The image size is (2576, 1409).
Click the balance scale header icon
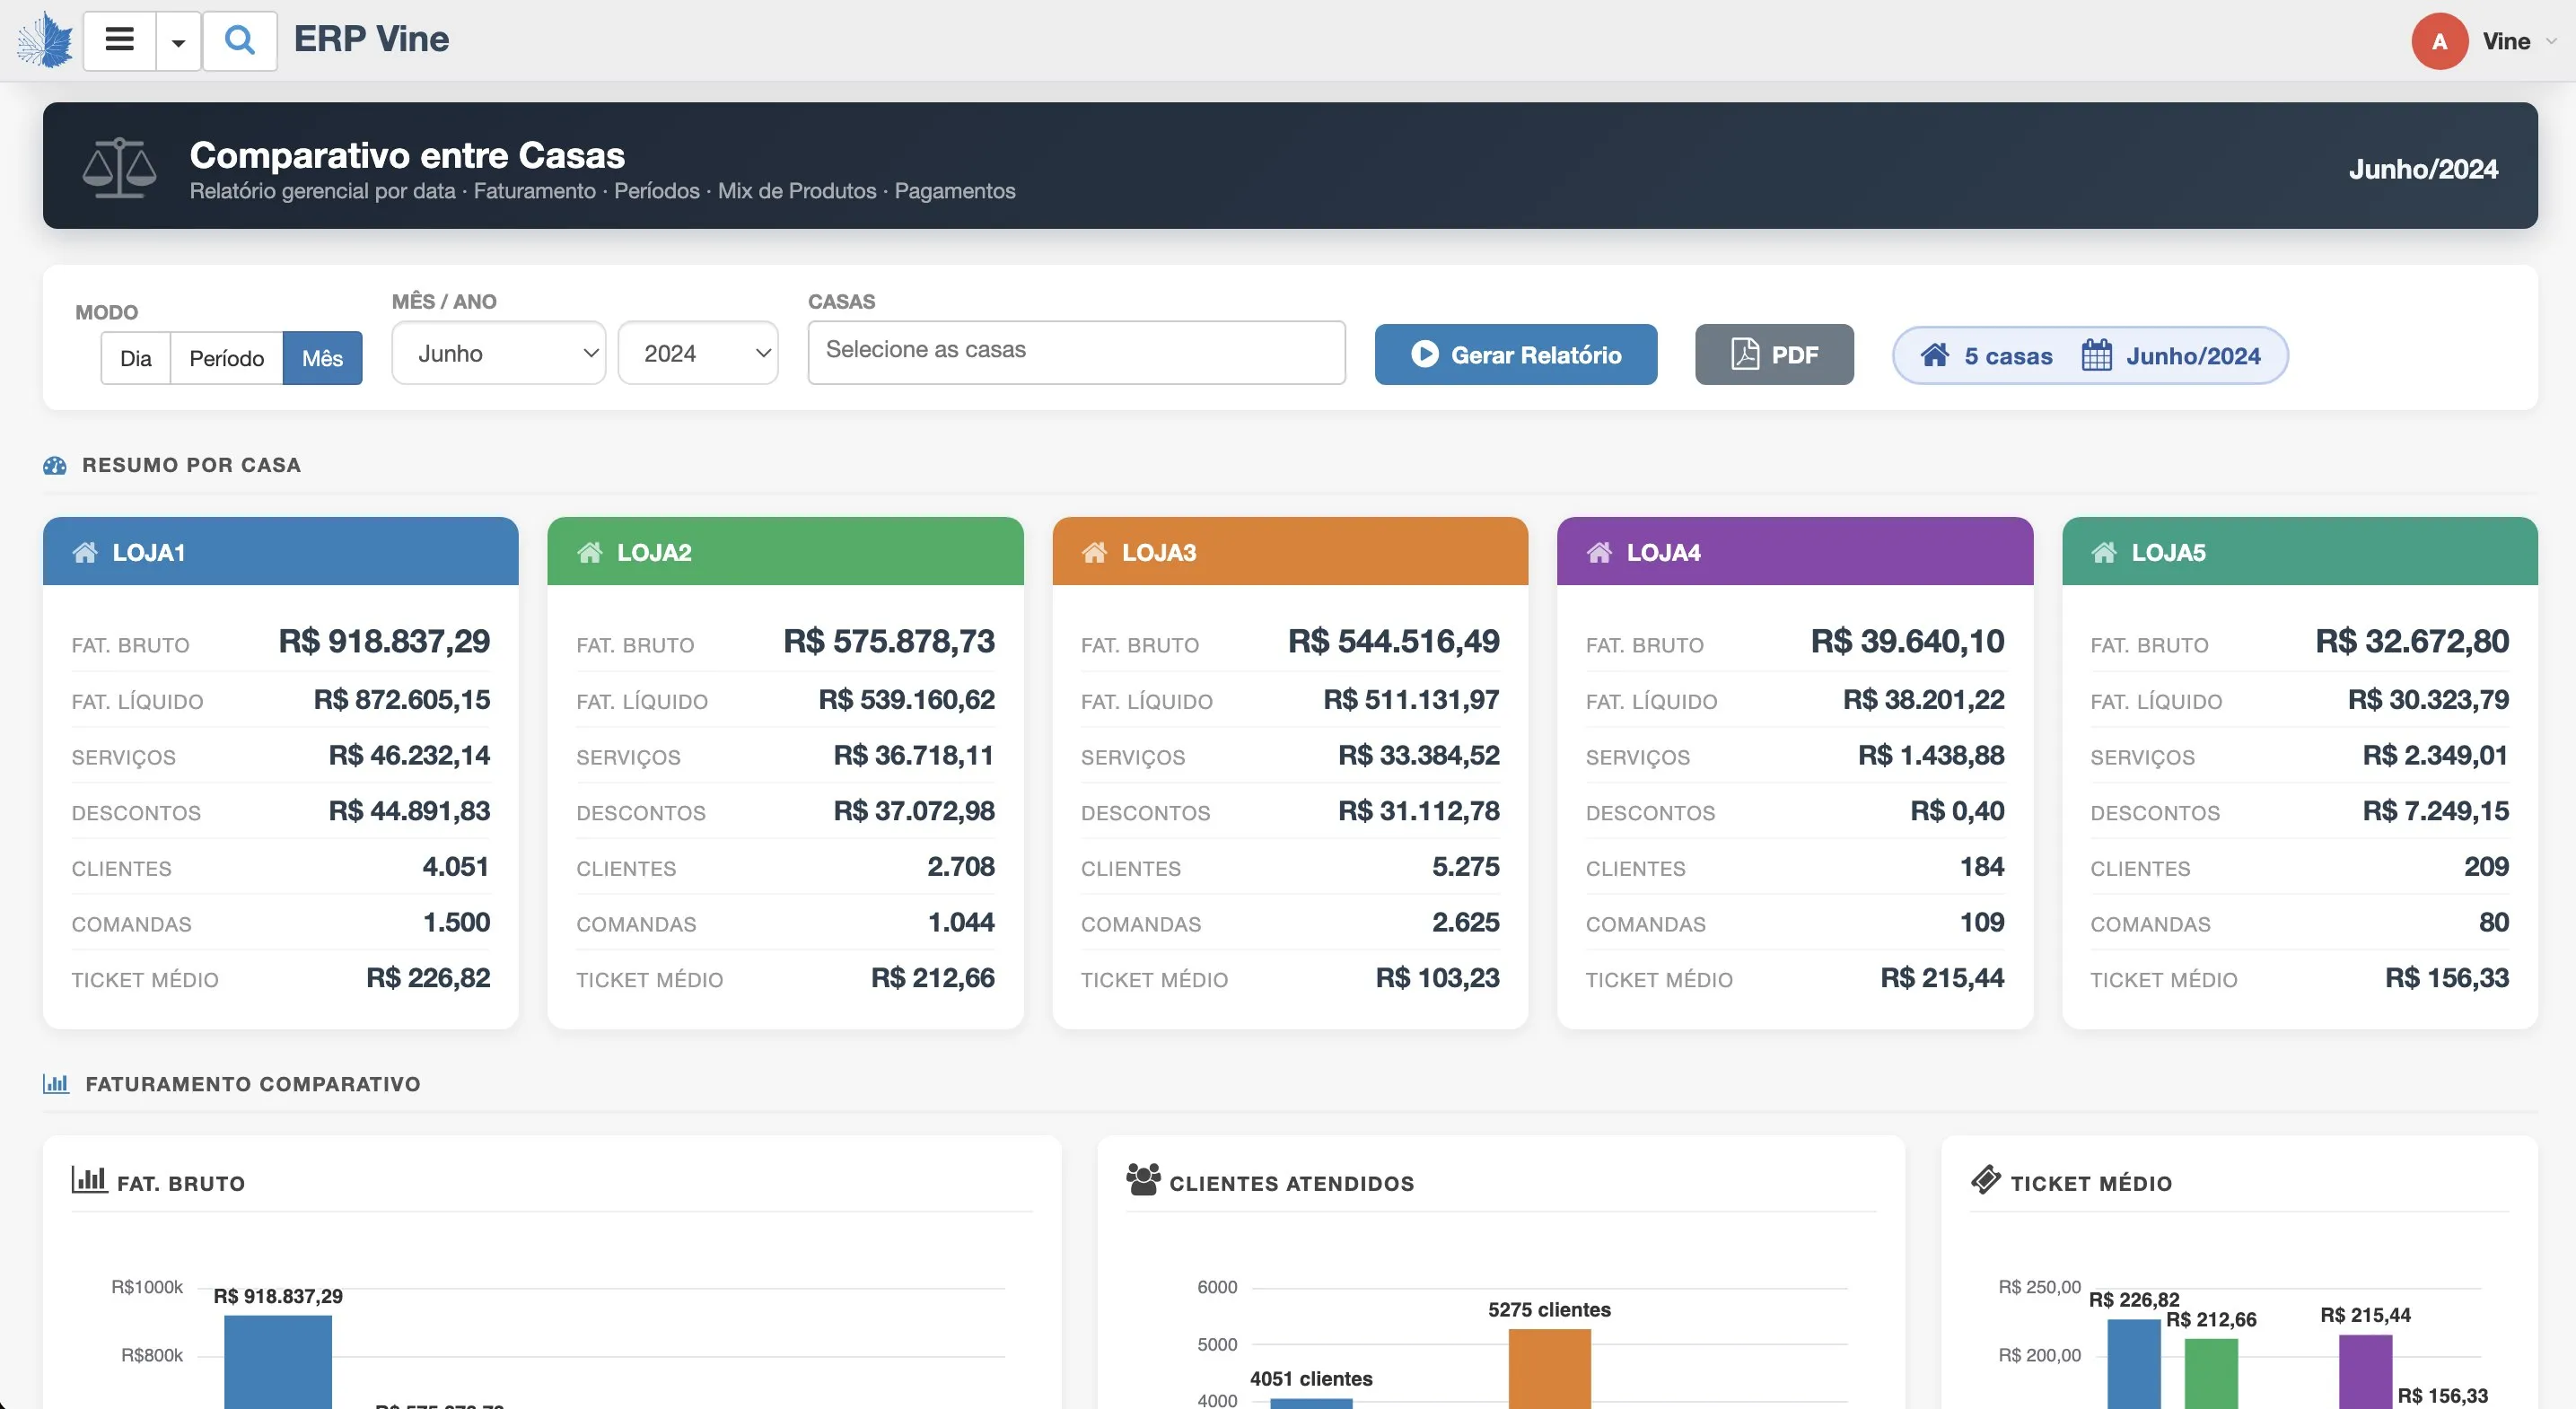(x=119, y=167)
